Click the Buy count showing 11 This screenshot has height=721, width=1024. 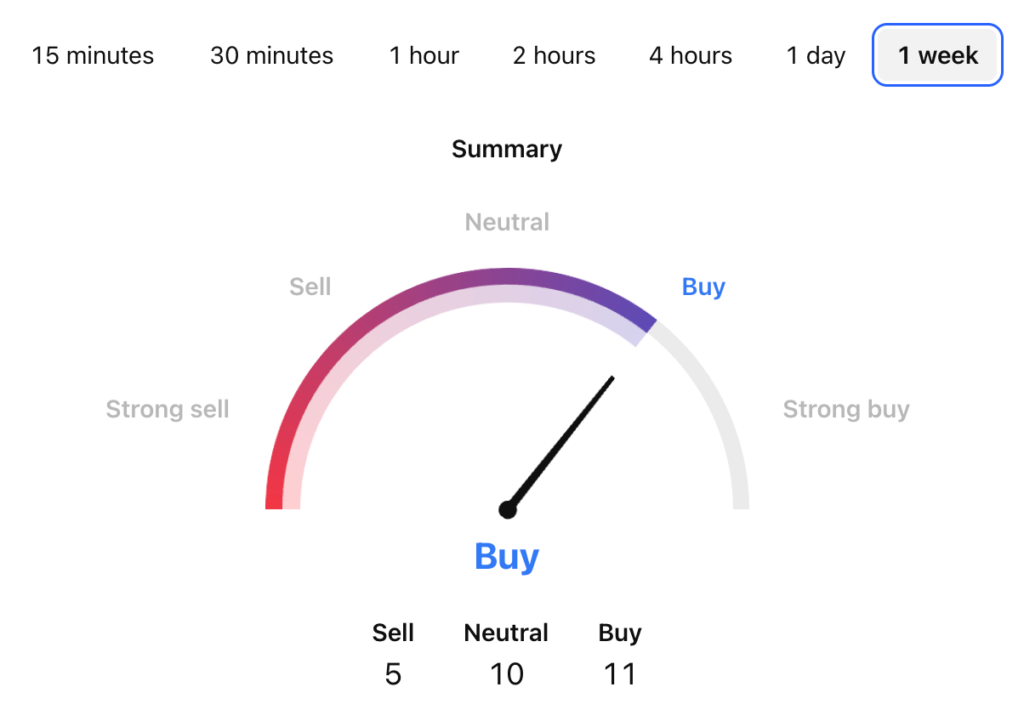coord(620,674)
